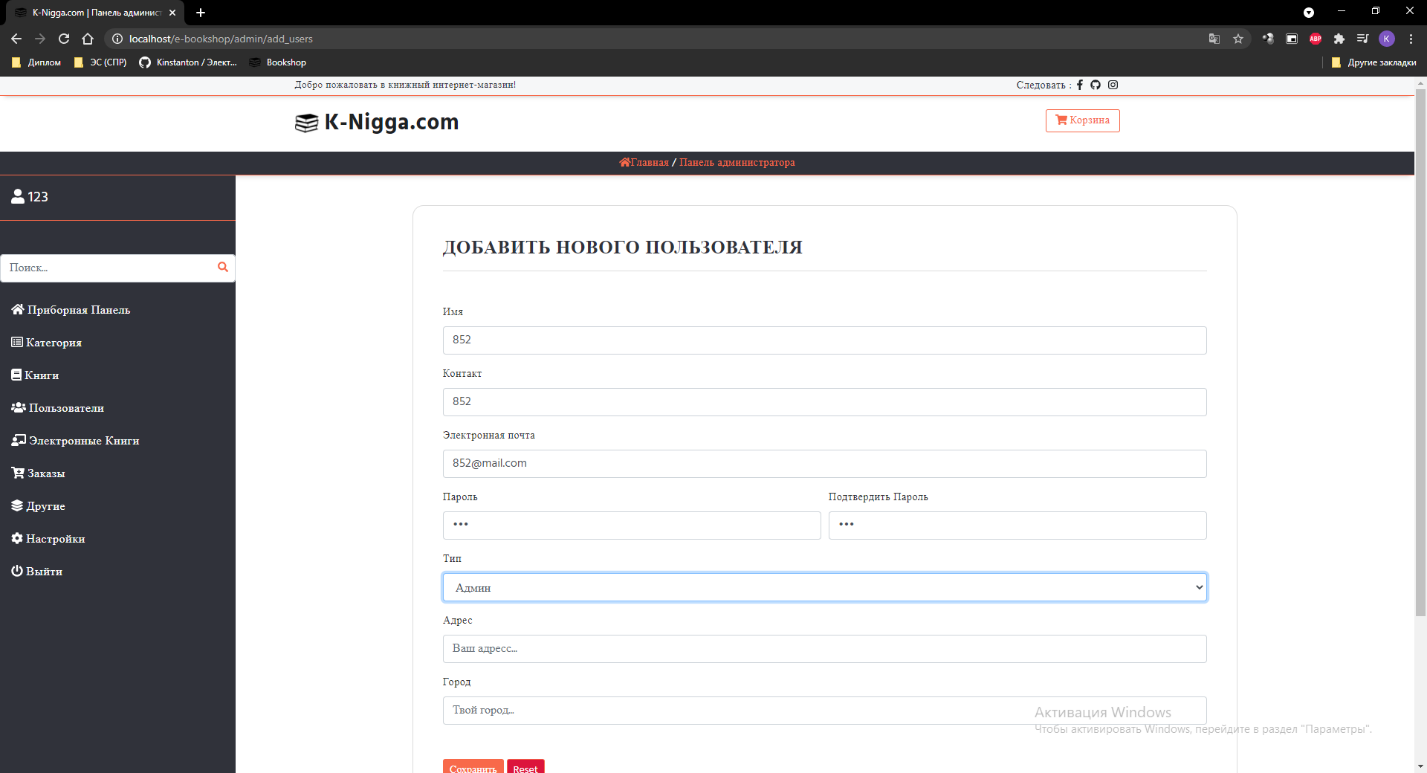Open Другие in the sidebar
The width and height of the screenshot is (1427, 773).
tap(38, 507)
